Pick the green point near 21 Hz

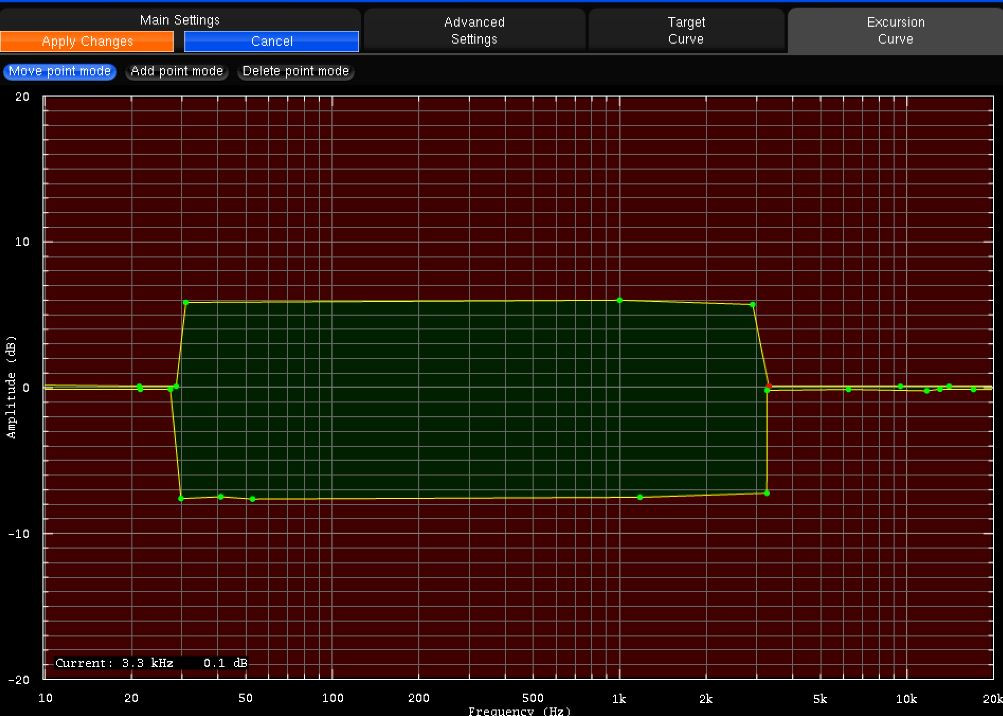(139, 387)
